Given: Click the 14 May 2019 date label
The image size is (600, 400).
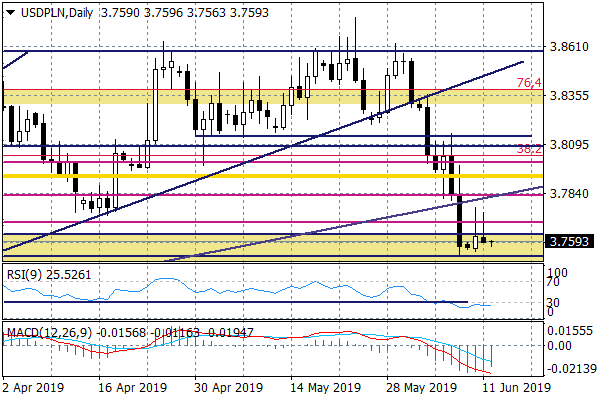Looking at the screenshot, I should click(x=326, y=387).
